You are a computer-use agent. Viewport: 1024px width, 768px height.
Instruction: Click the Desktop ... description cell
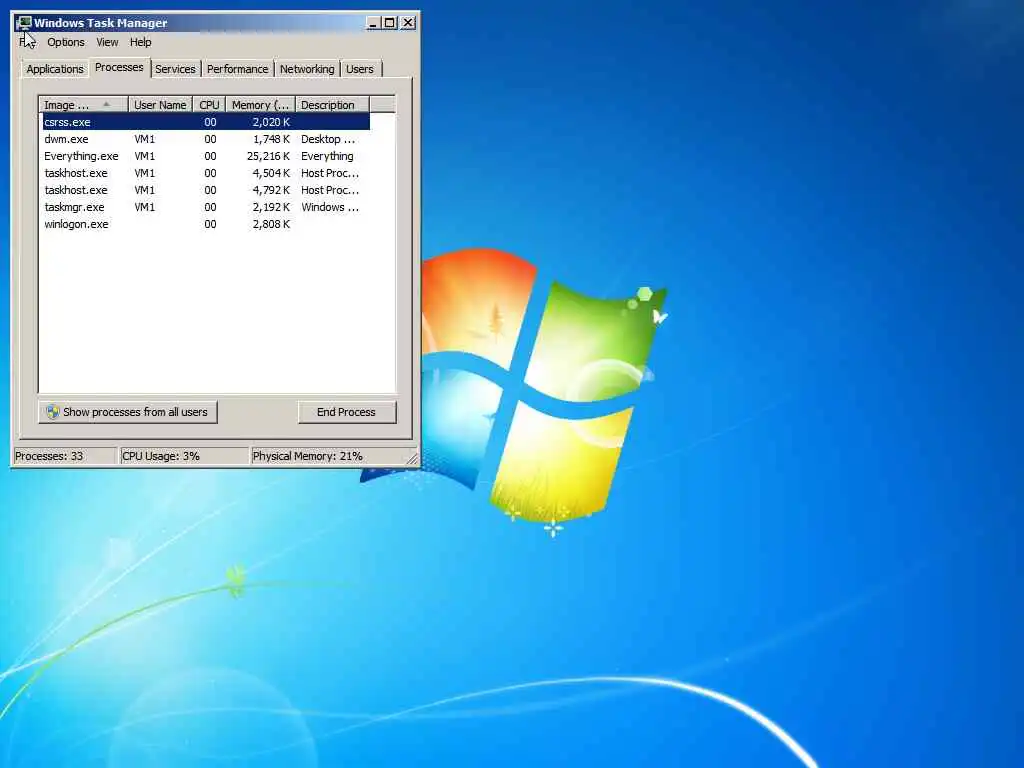click(x=328, y=139)
